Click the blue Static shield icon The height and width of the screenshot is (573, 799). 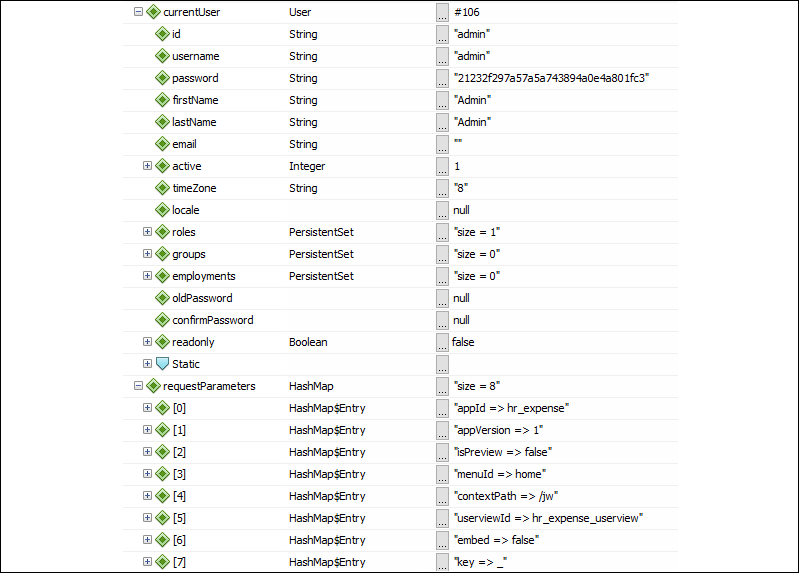[x=162, y=363]
